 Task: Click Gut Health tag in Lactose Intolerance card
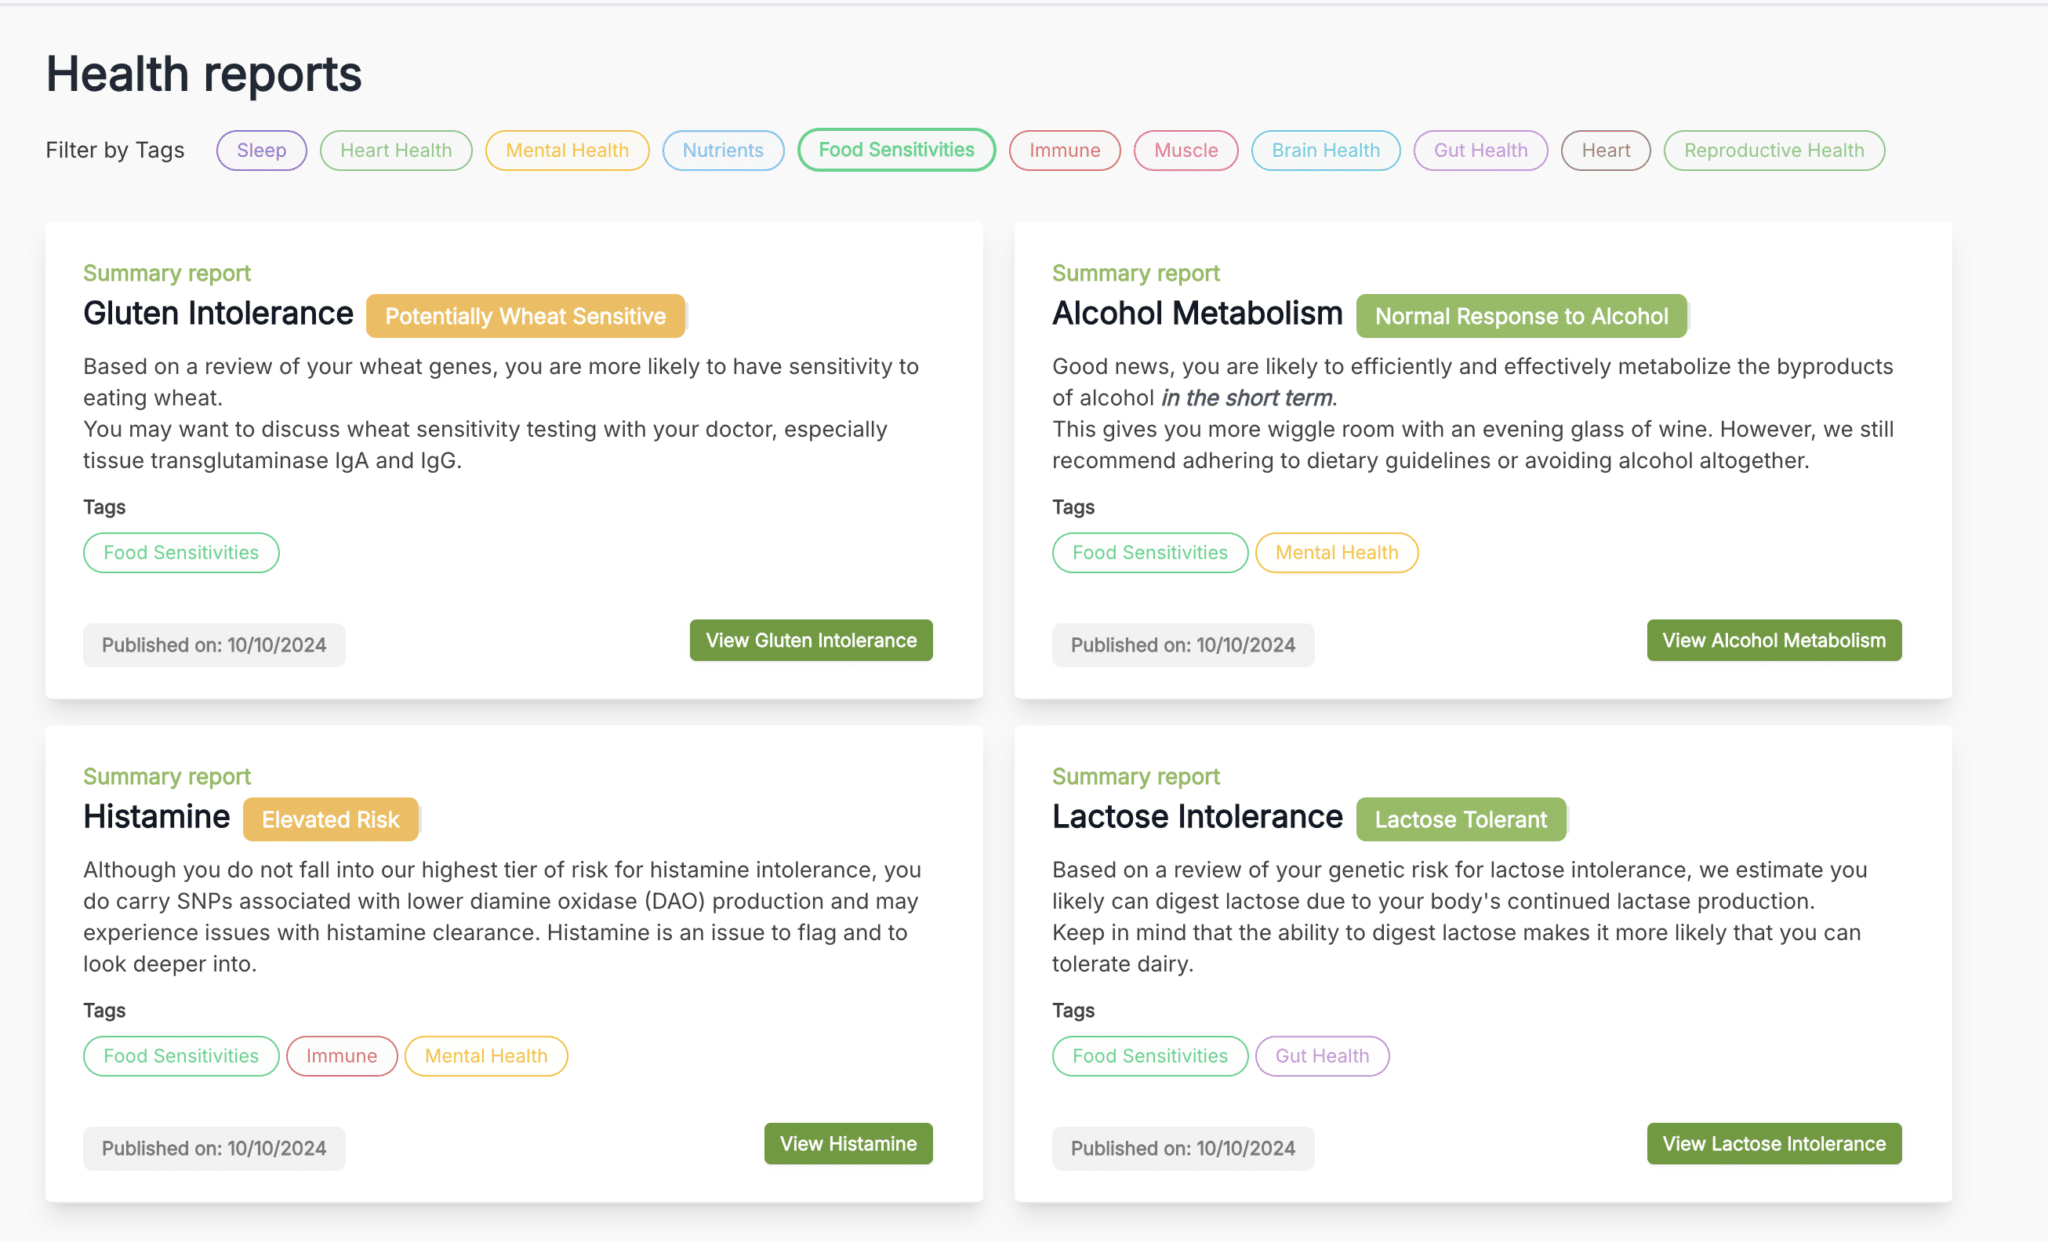[1321, 1055]
